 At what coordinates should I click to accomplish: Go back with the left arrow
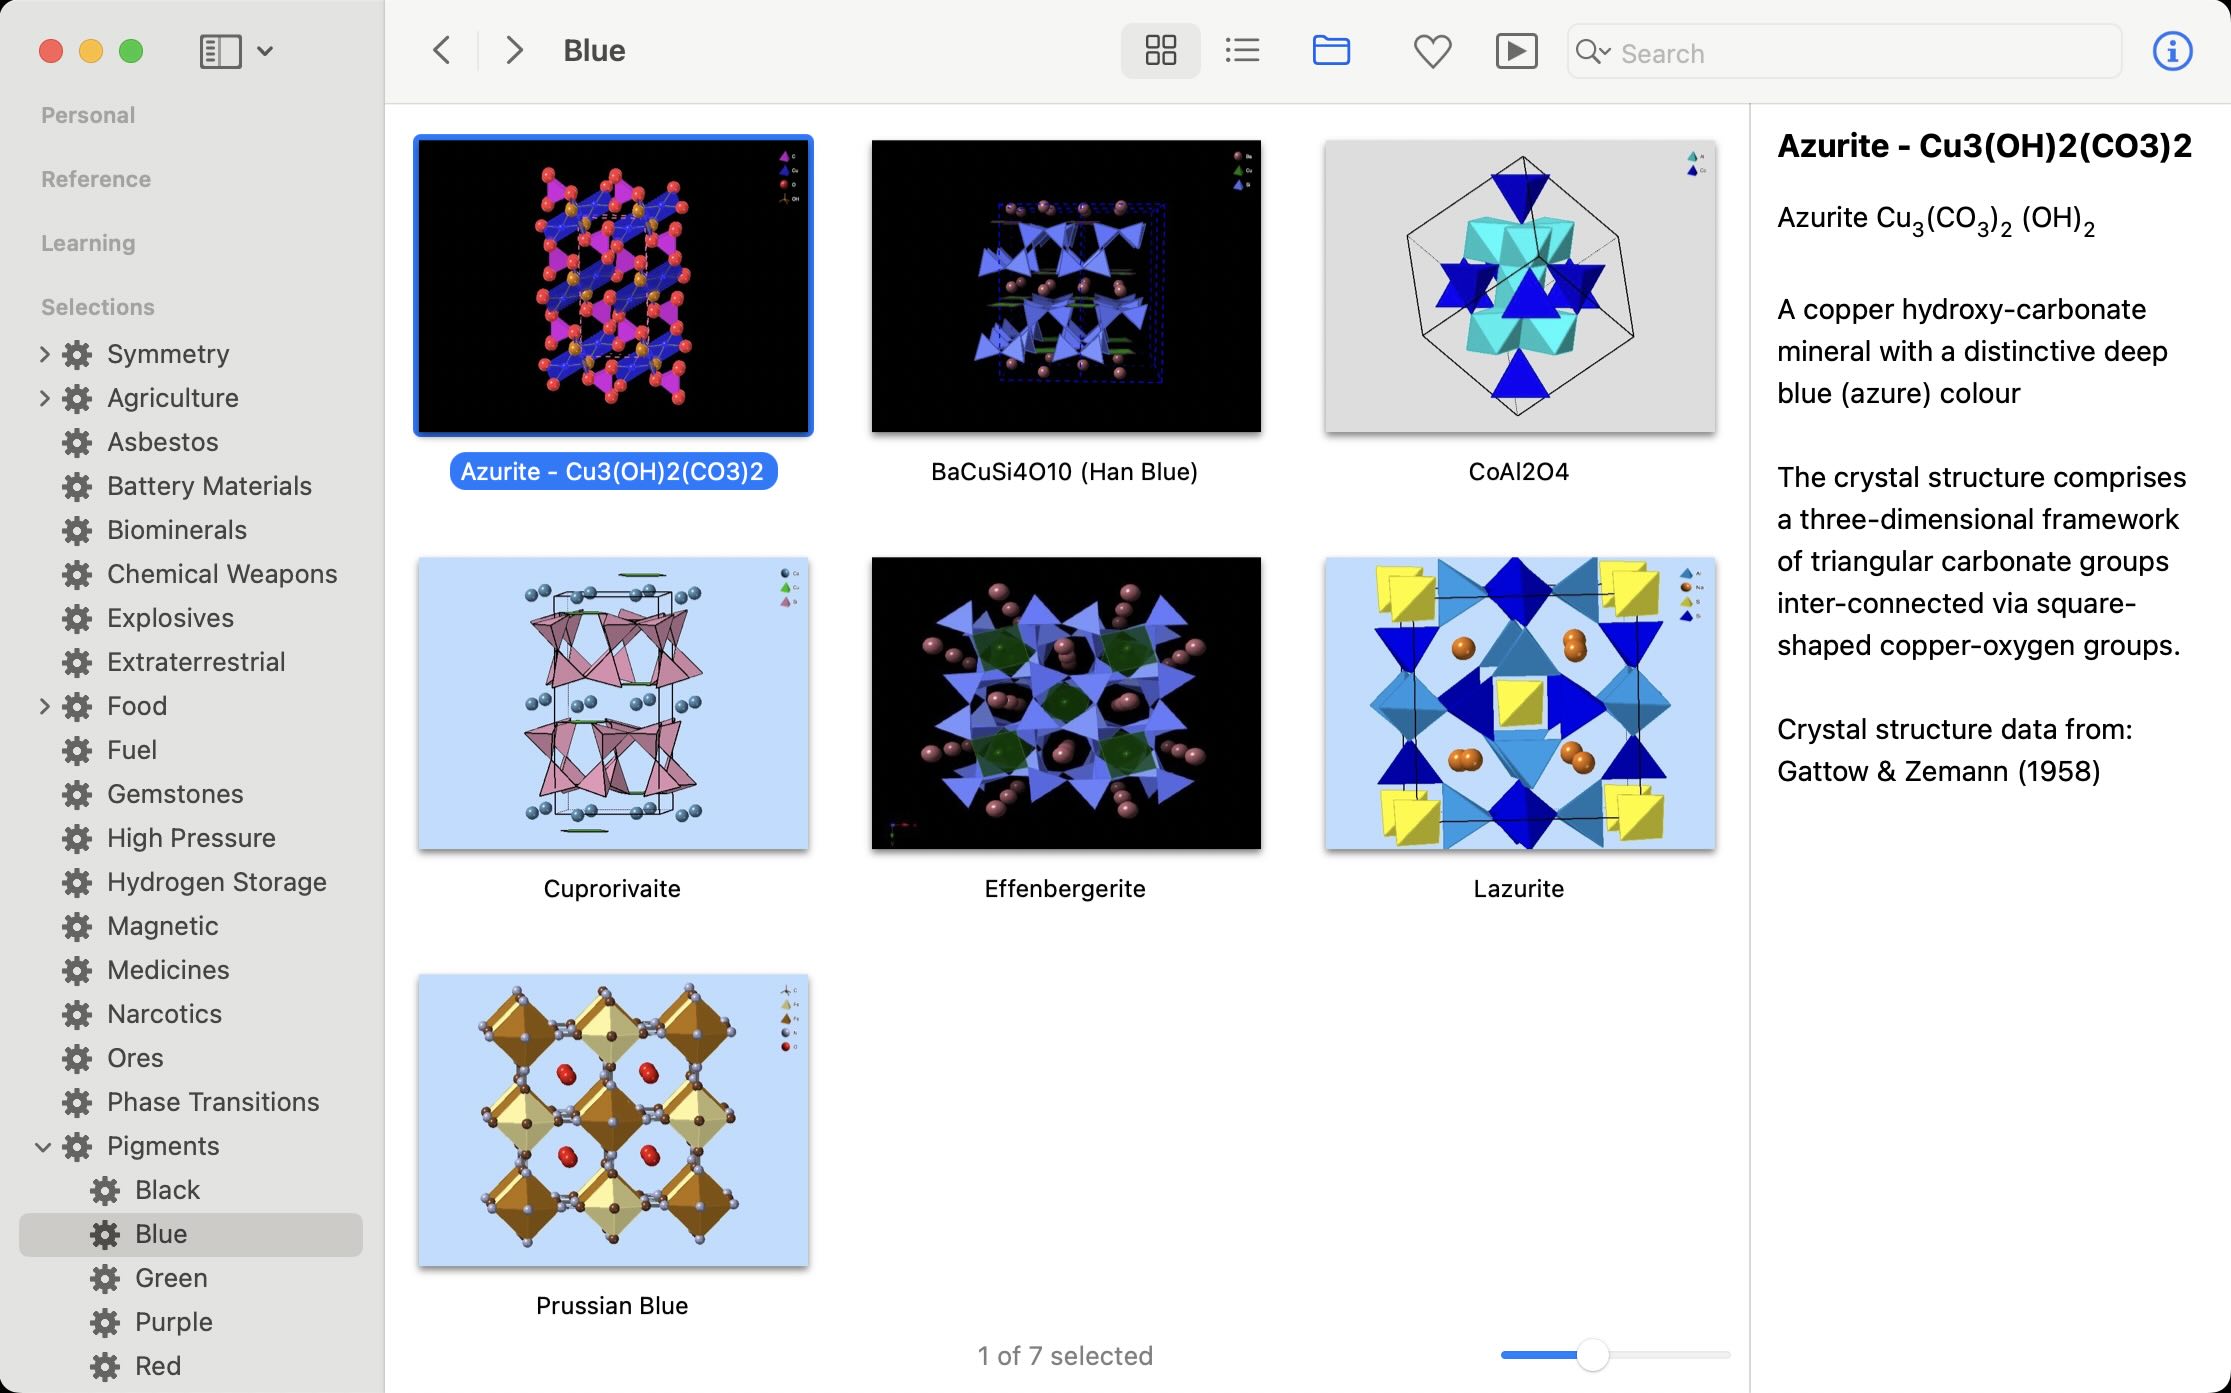(441, 50)
